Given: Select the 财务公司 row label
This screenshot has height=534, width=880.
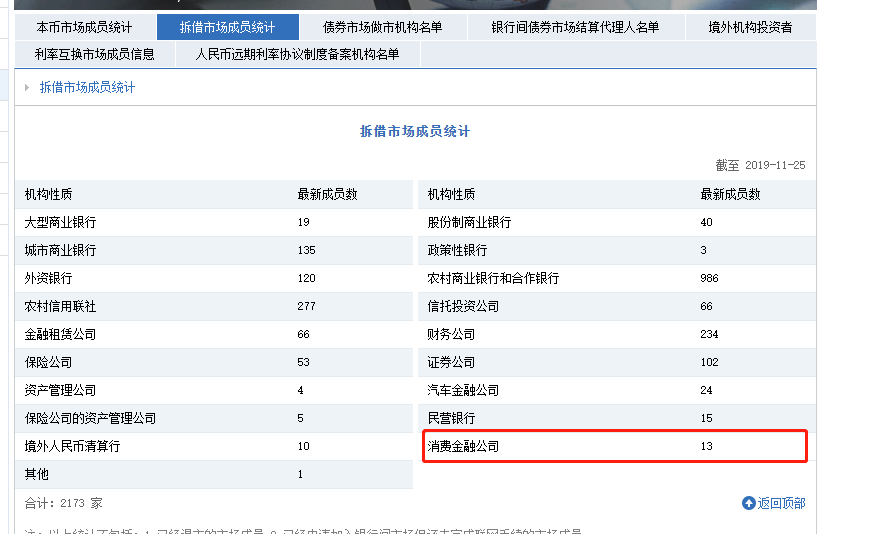Looking at the screenshot, I should click(451, 335).
